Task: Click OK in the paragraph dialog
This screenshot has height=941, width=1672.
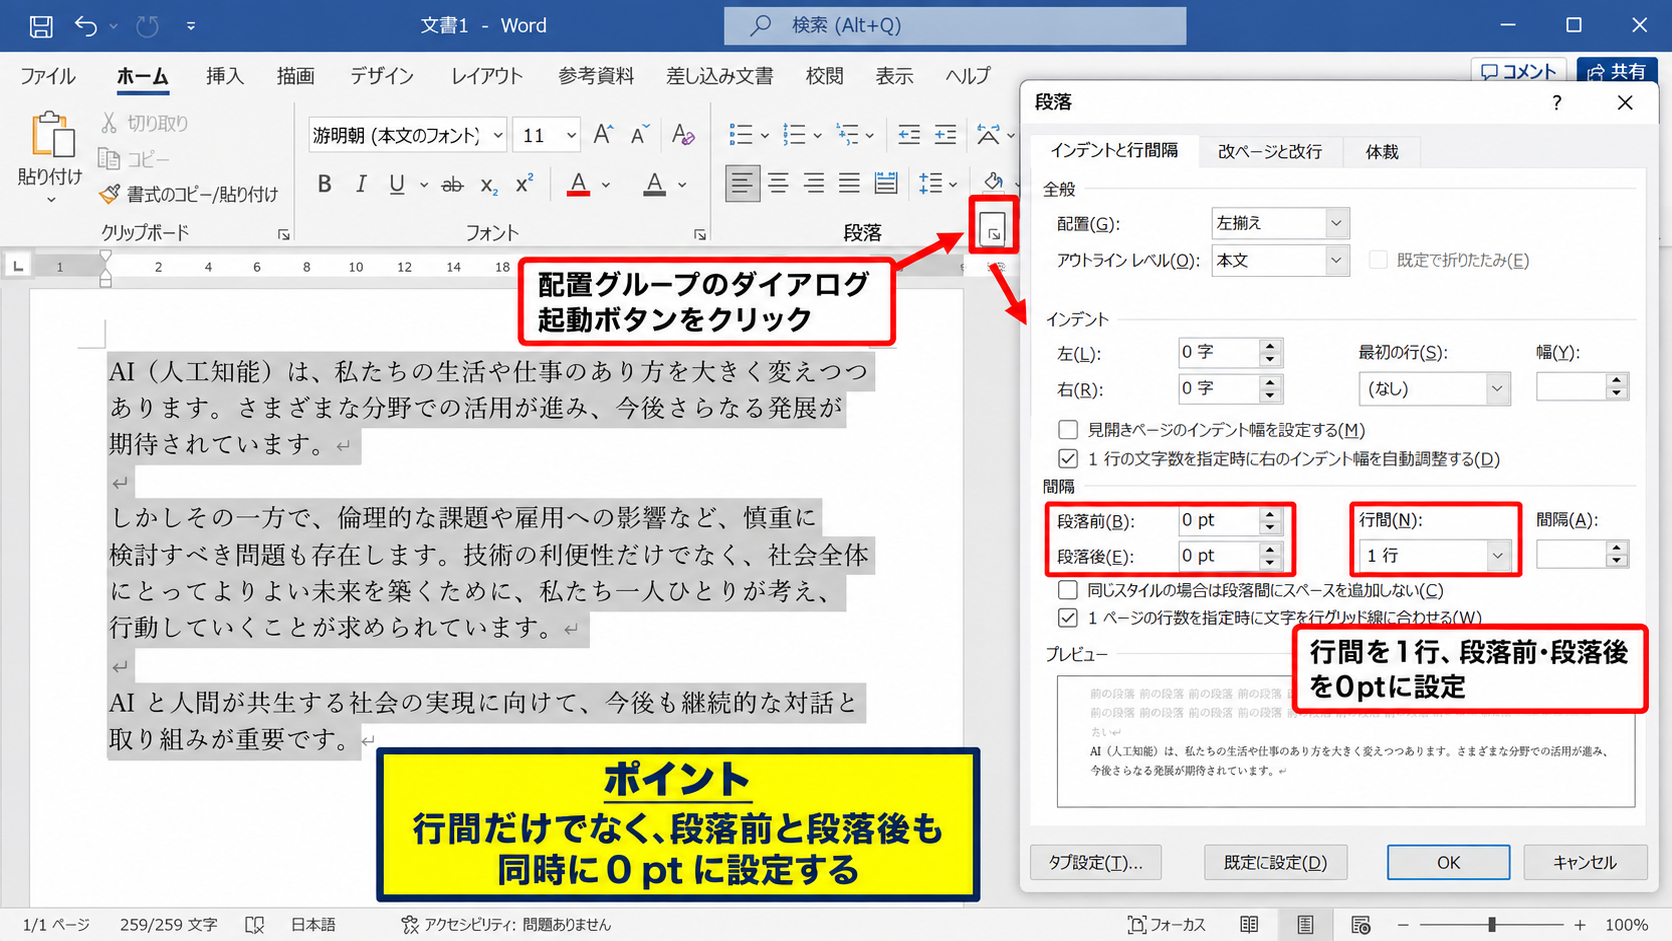Action: coord(1448,862)
